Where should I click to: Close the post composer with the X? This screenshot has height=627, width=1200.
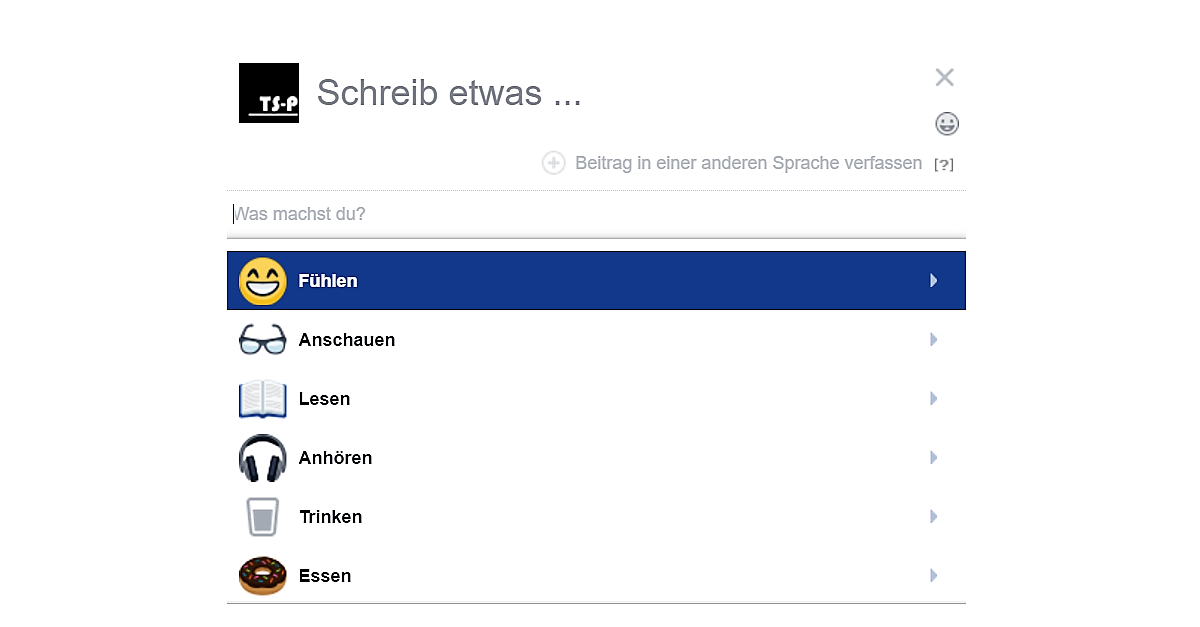pyautogui.click(x=944, y=77)
